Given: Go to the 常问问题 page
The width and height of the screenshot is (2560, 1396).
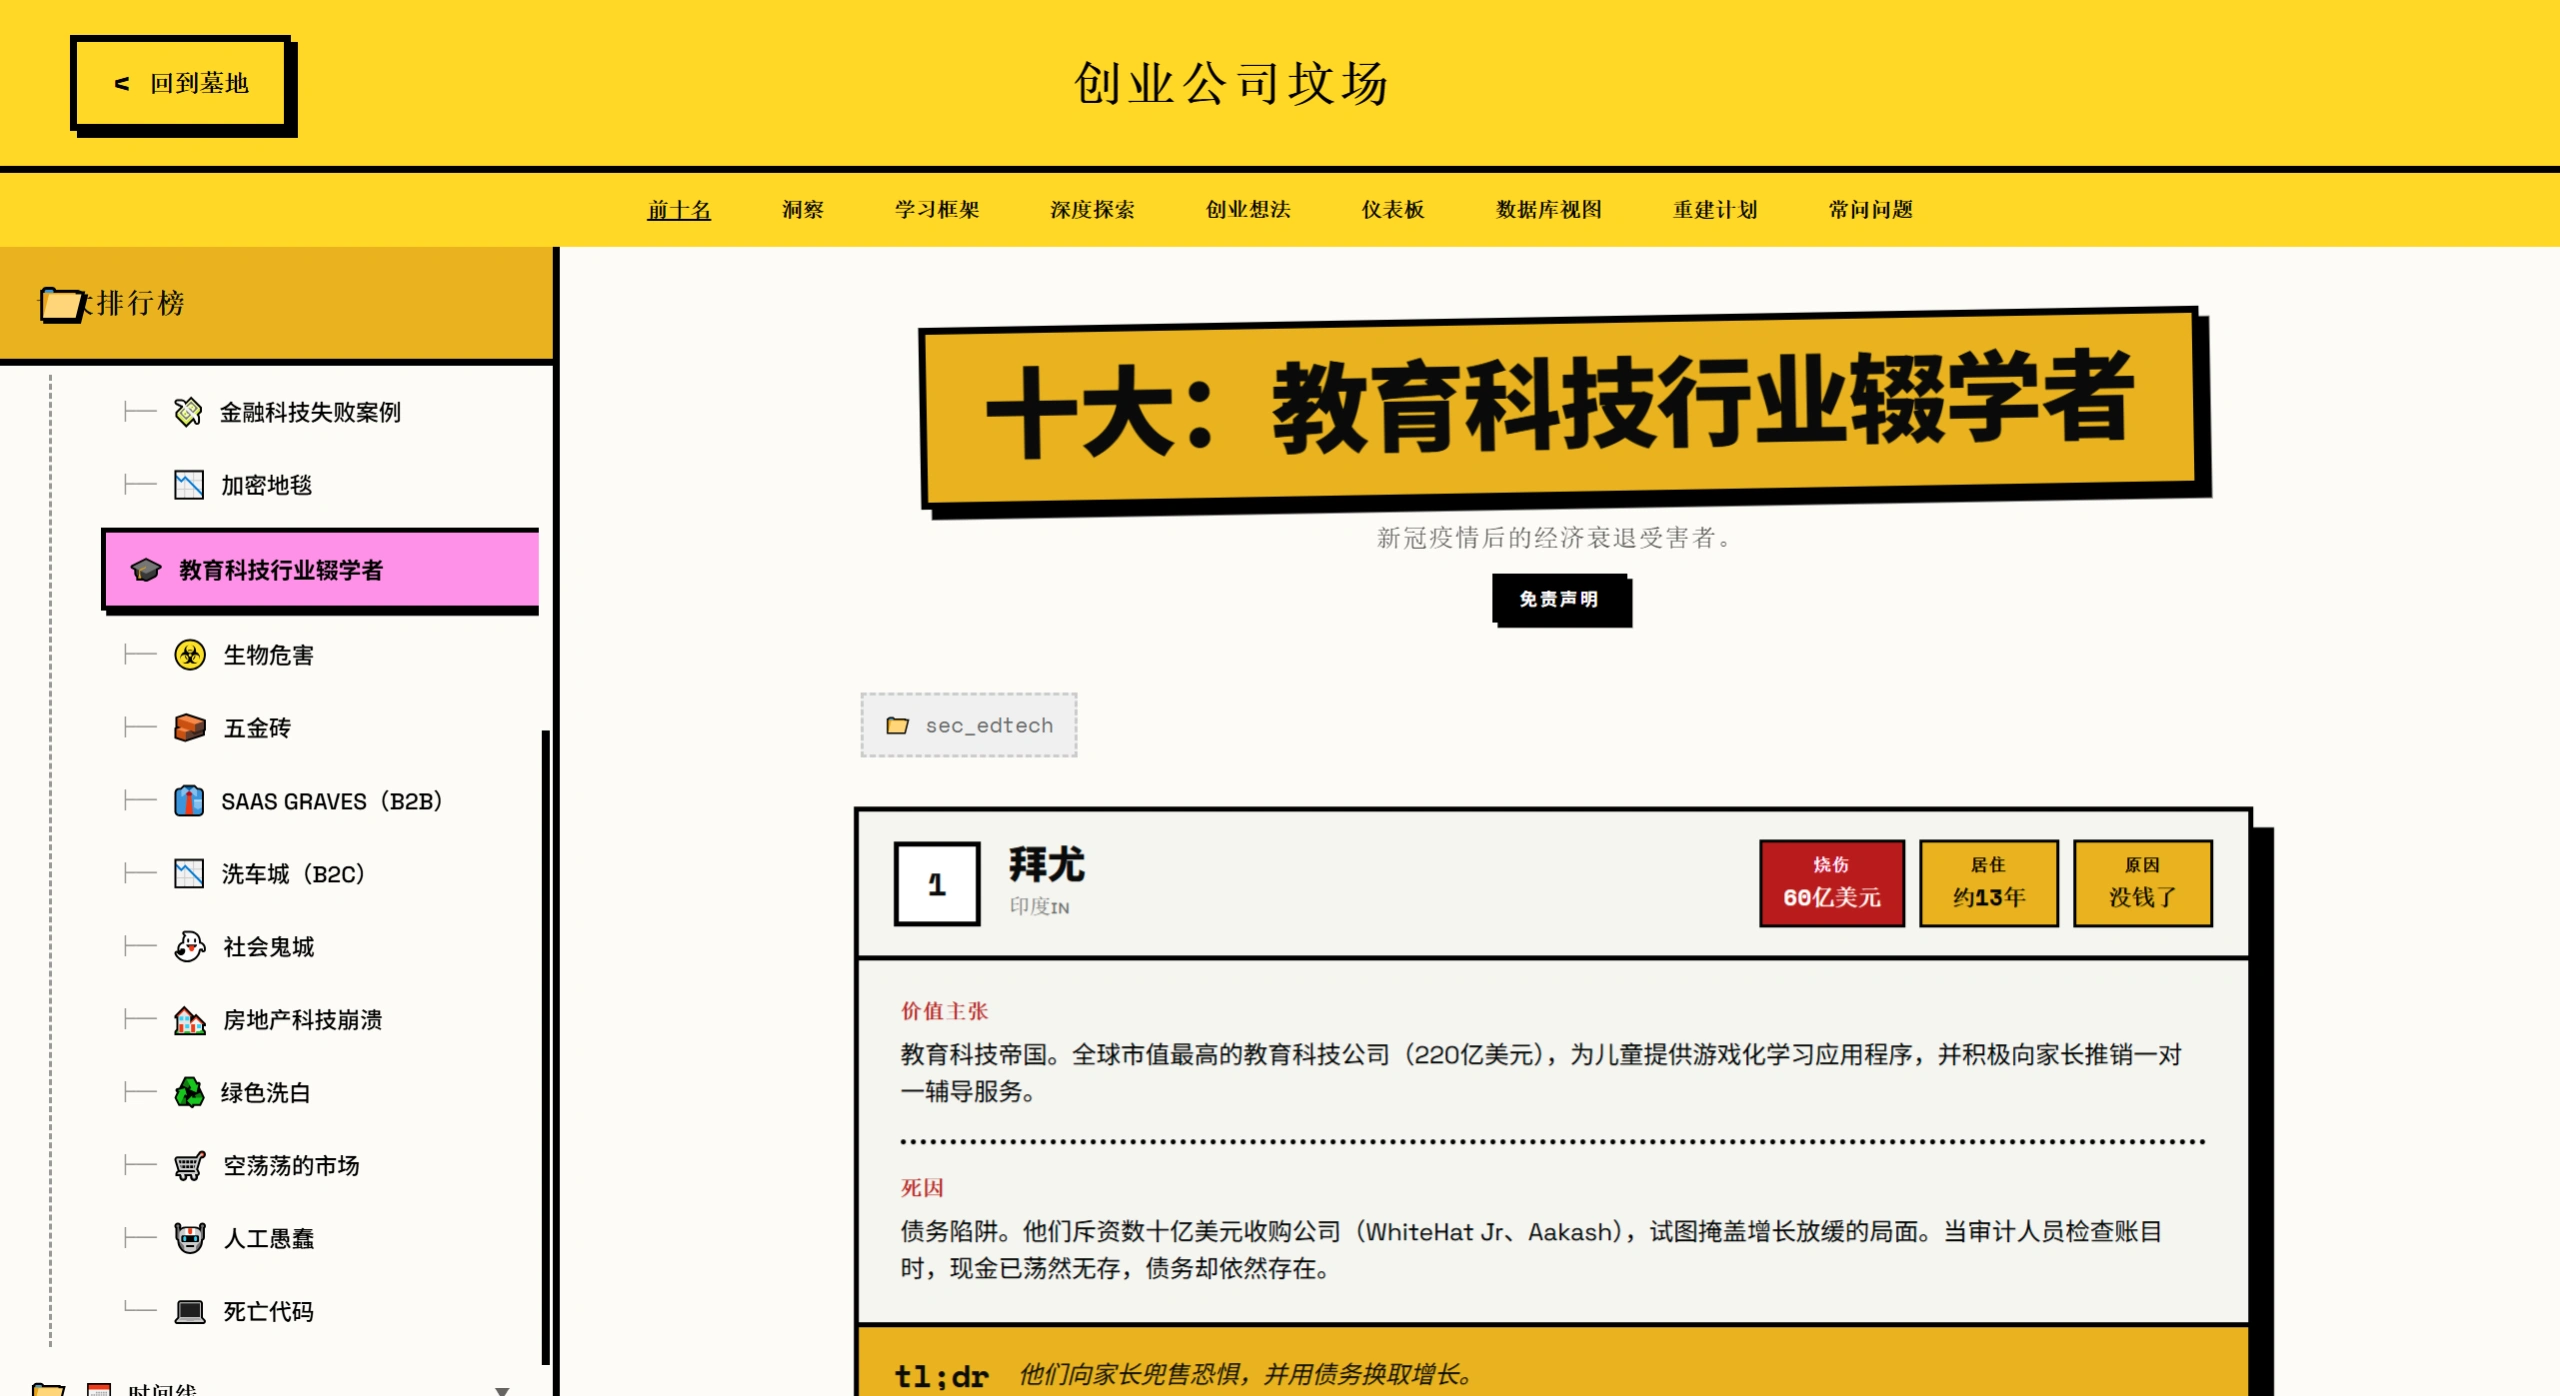Looking at the screenshot, I should (1870, 210).
